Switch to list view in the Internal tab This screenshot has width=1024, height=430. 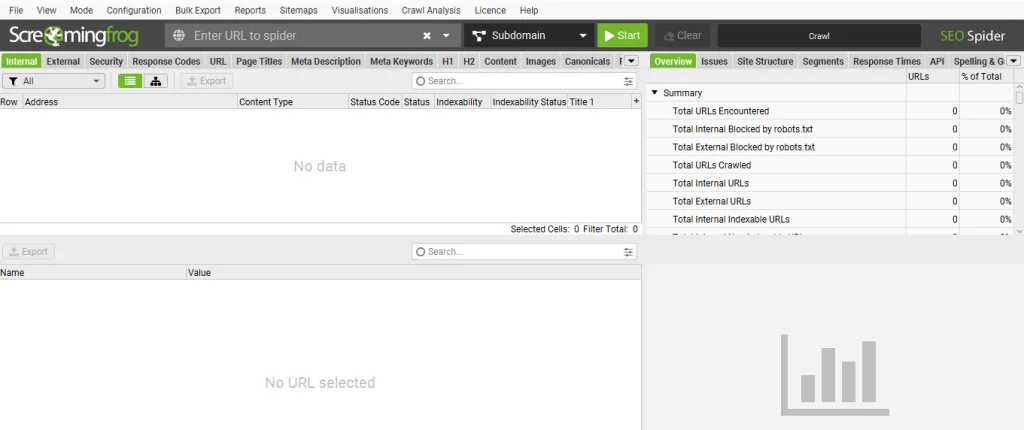coord(130,81)
